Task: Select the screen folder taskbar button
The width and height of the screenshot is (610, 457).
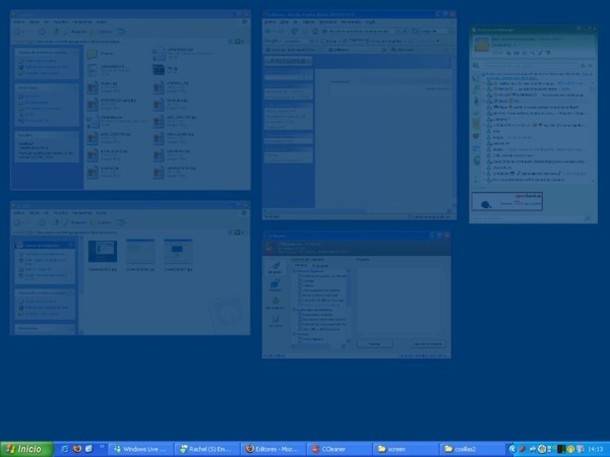Action: (405, 449)
